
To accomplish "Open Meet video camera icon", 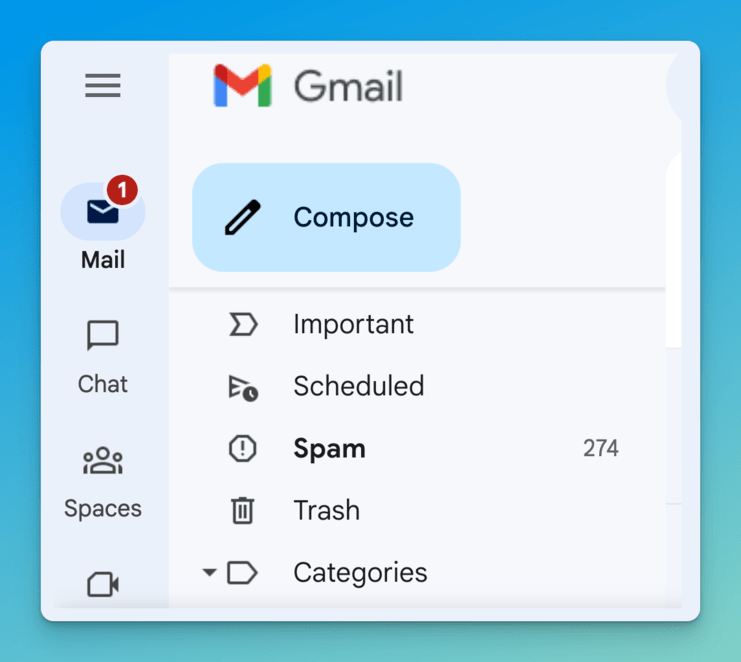I will [103, 585].
